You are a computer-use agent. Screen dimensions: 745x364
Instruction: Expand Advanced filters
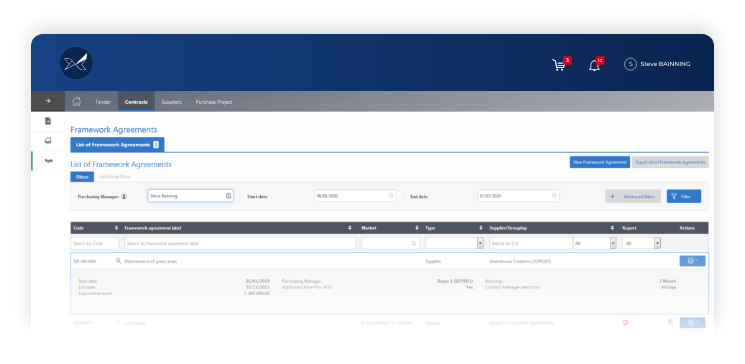tap(632, 196)
